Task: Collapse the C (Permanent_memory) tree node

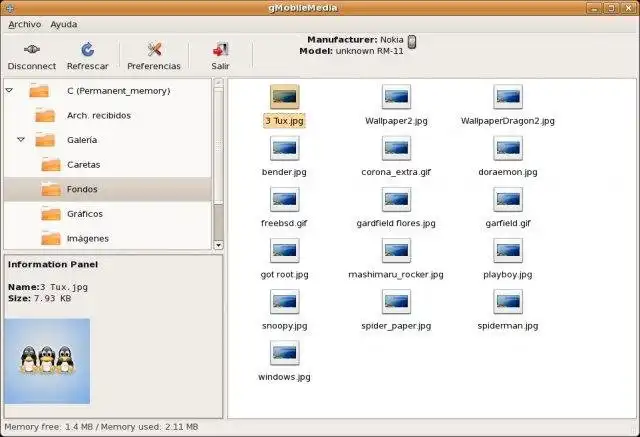Action: [9, 90]
